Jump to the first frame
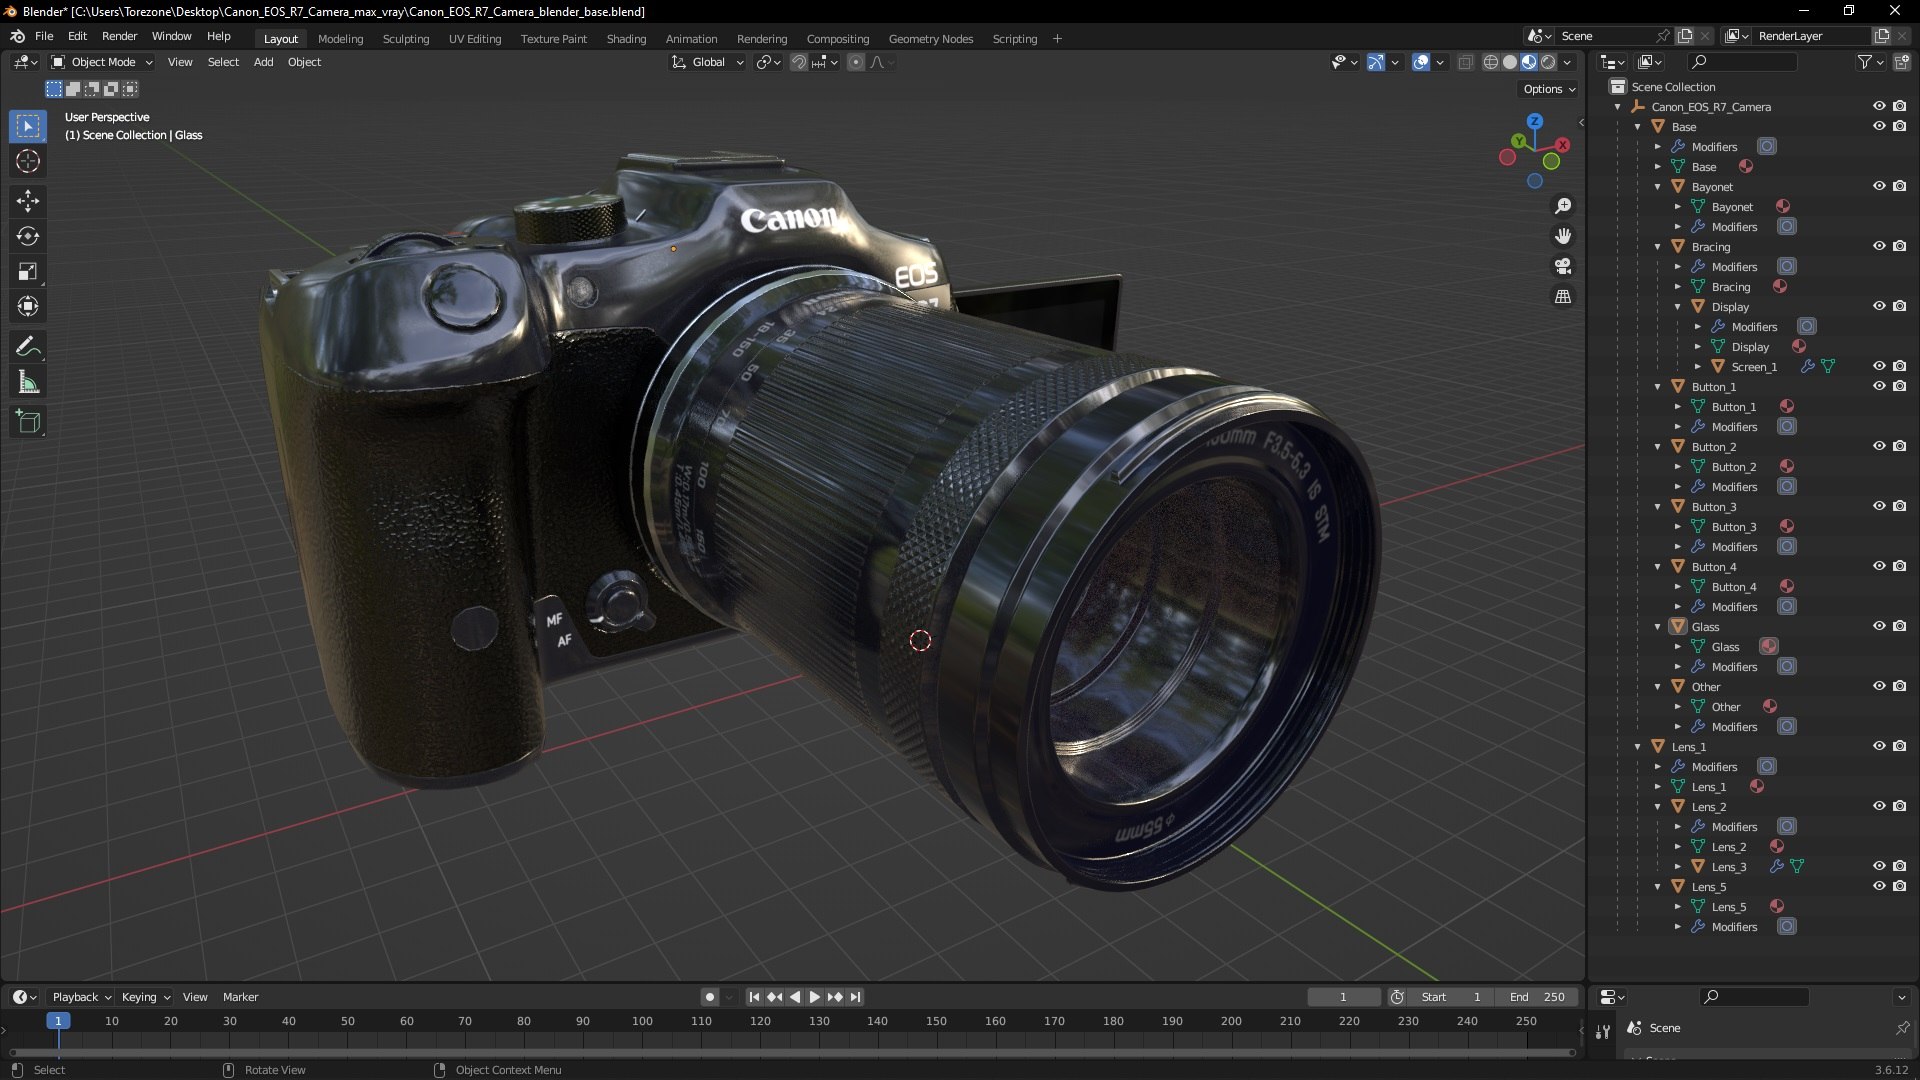 [754, 997]
